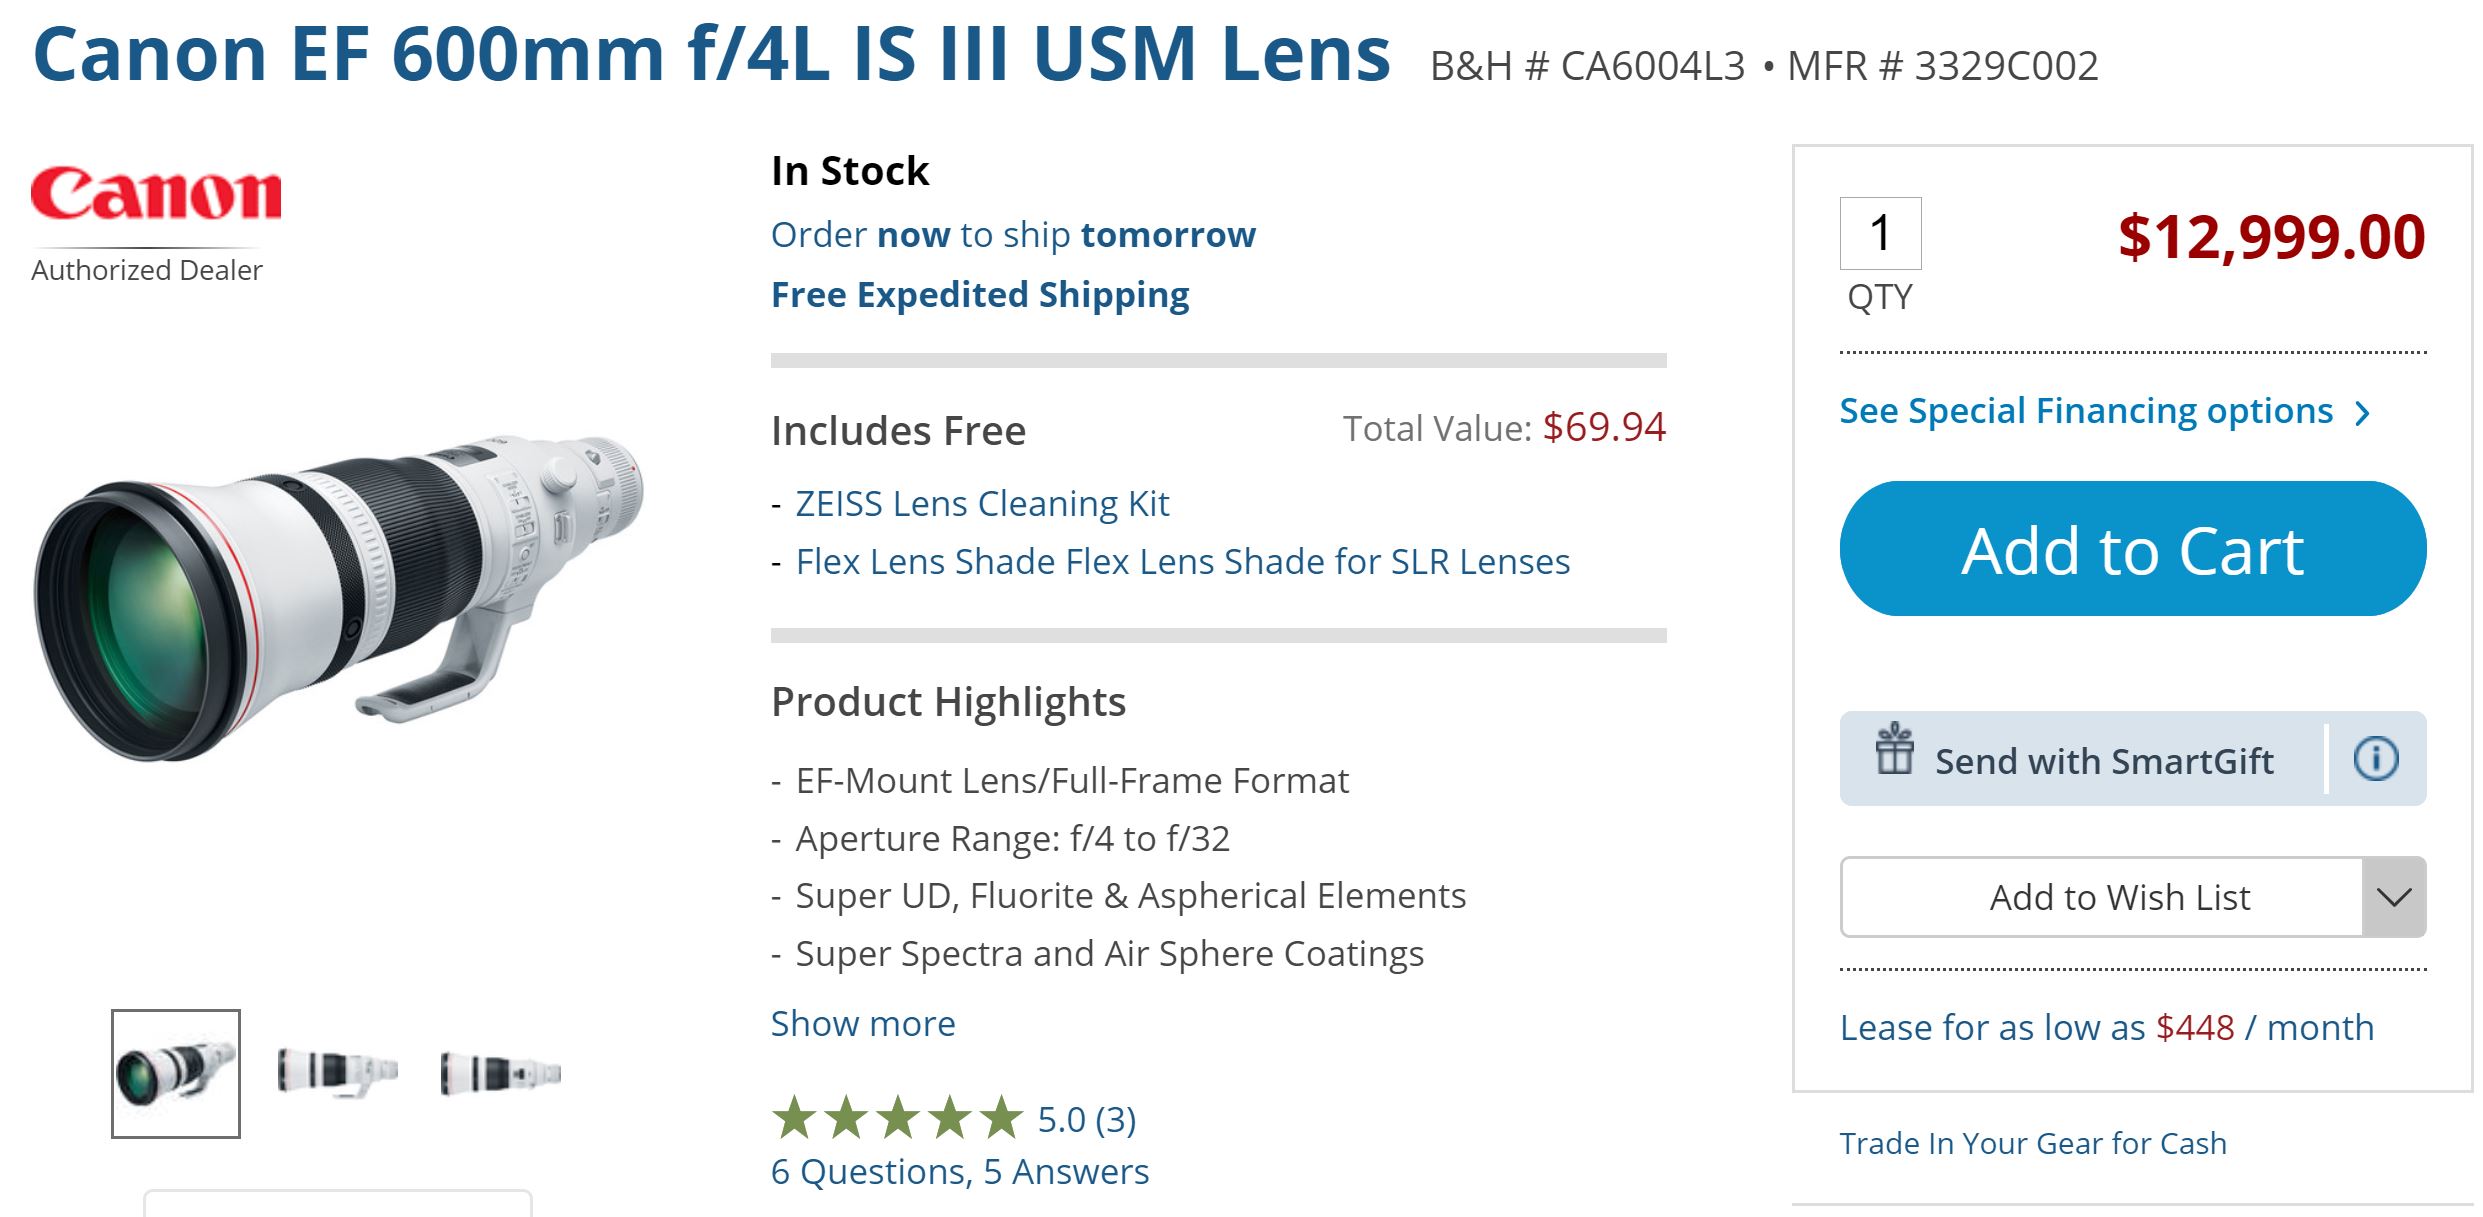Image resolution: width=2483 pixels, height=1217 pixels.
Task: Select the first lens thumbnail
Action: tap(176, 1073)
